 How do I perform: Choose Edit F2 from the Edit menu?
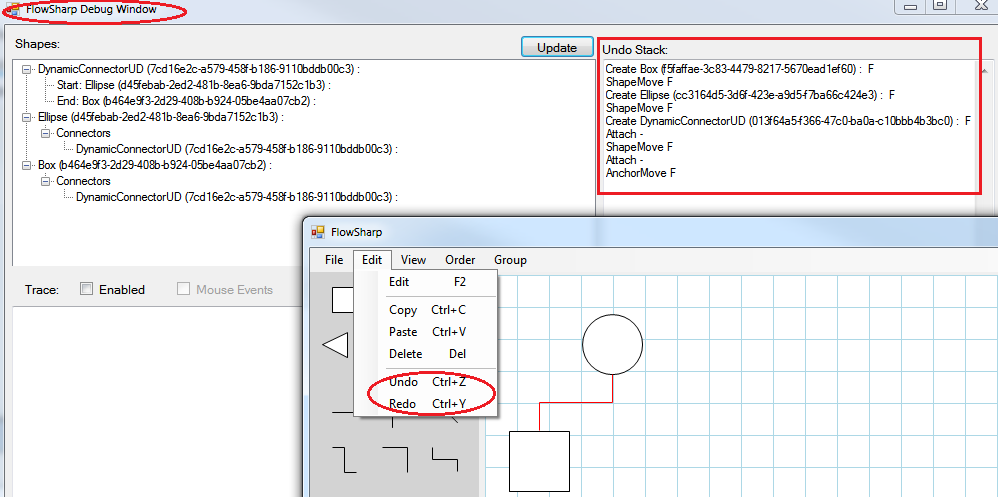(426, 282)
